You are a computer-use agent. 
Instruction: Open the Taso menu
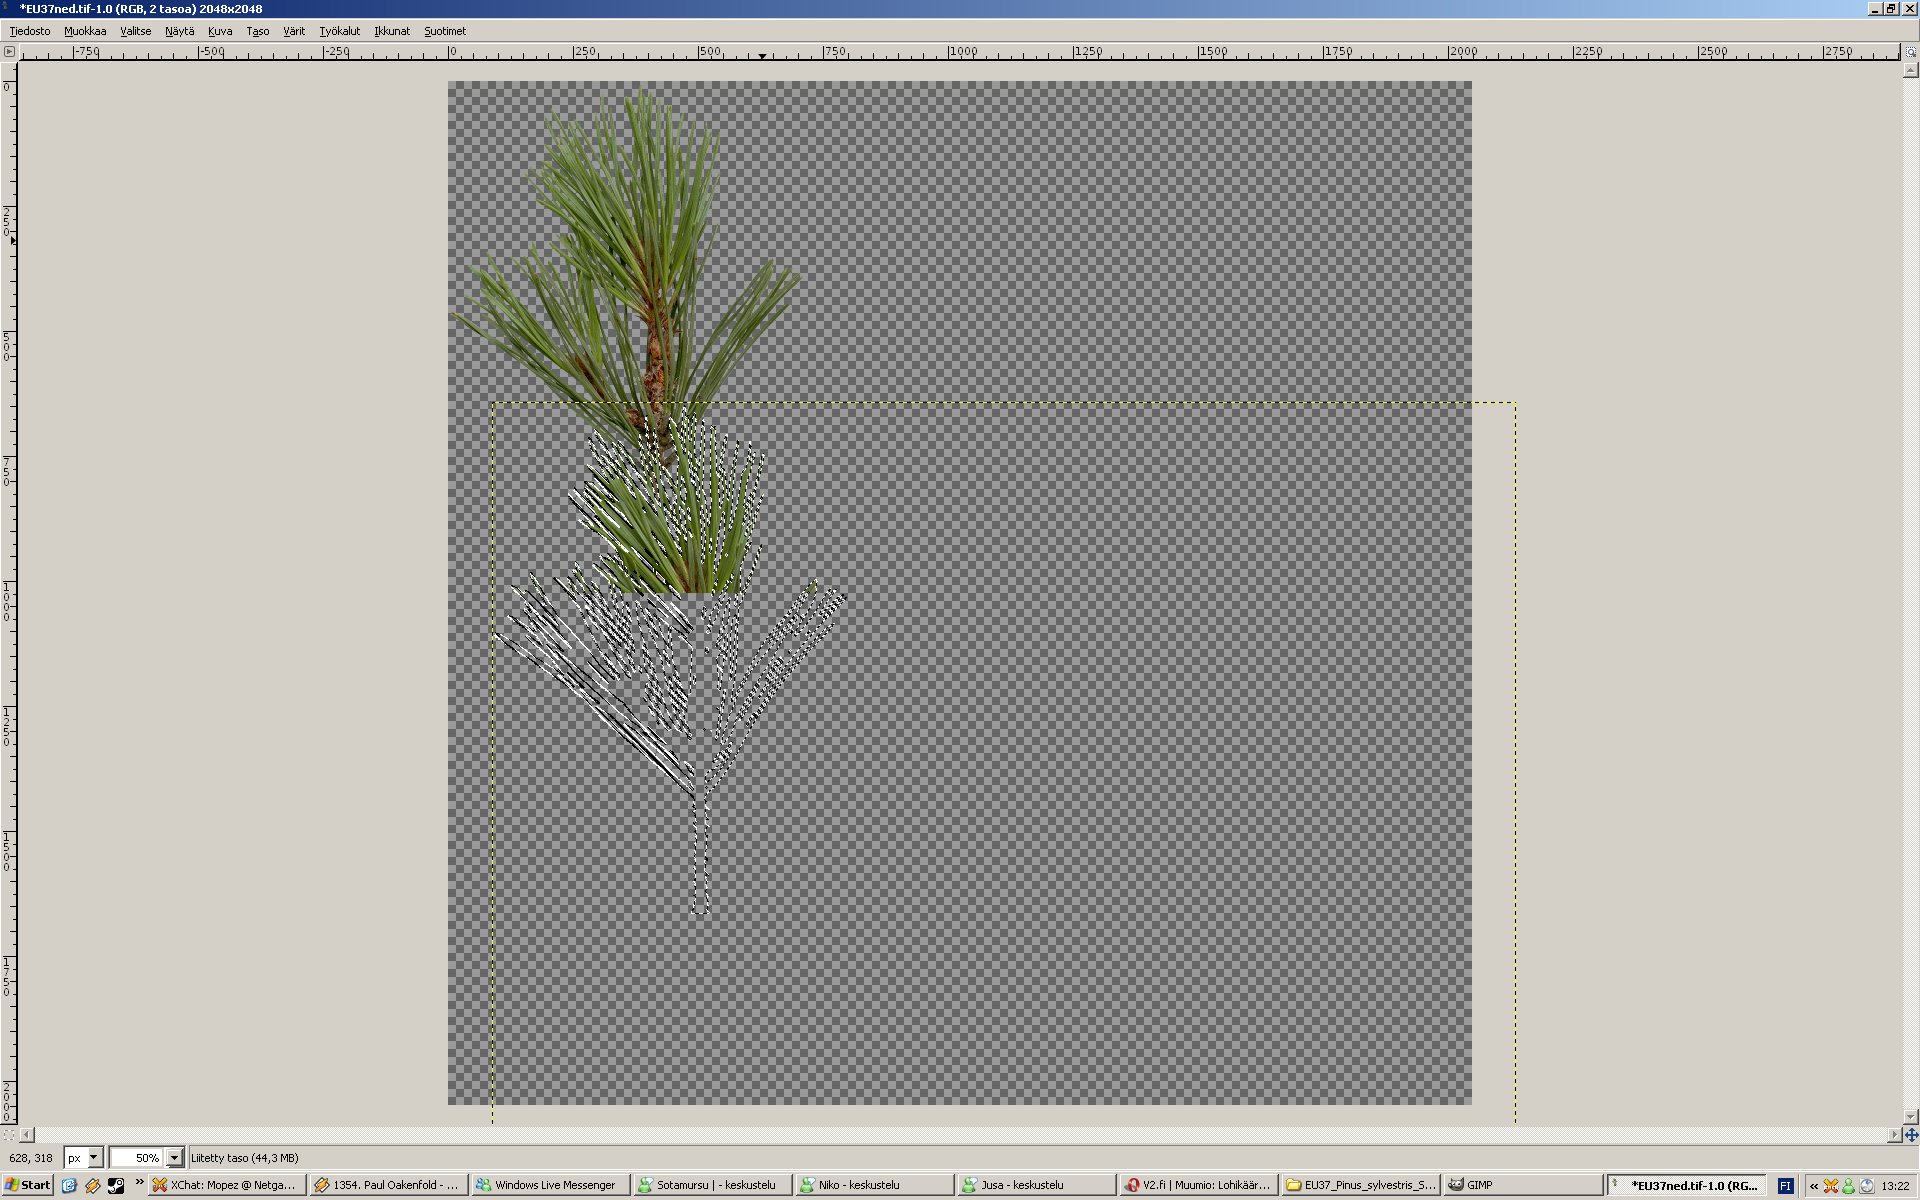click(257, 31)
